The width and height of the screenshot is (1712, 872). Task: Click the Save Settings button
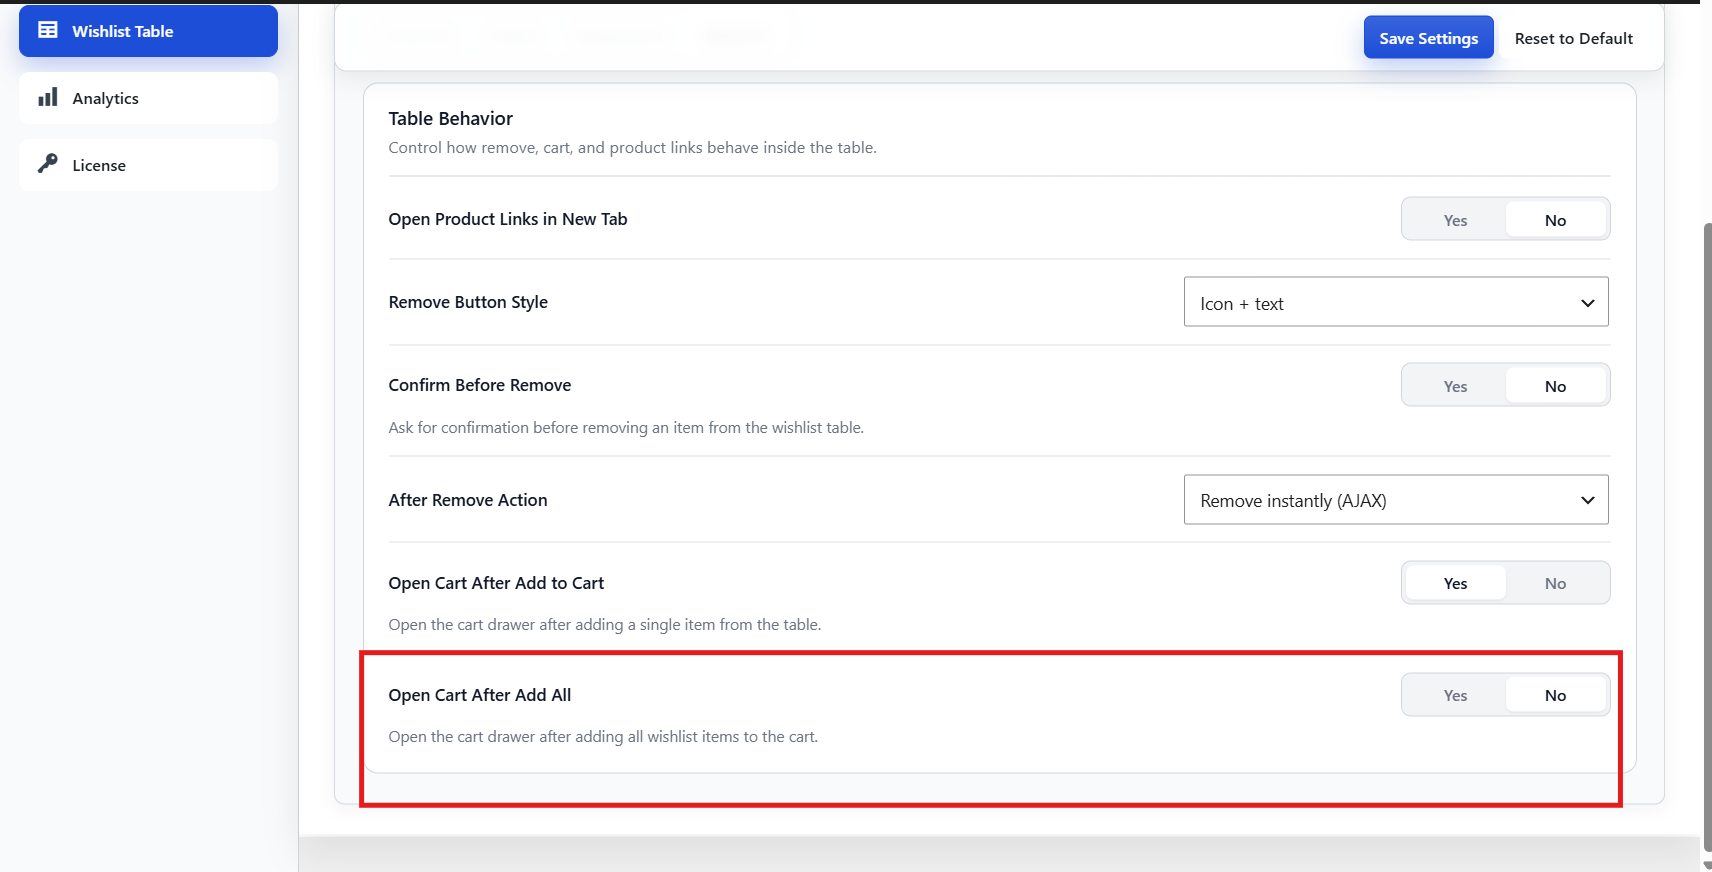click(1428, 38)
